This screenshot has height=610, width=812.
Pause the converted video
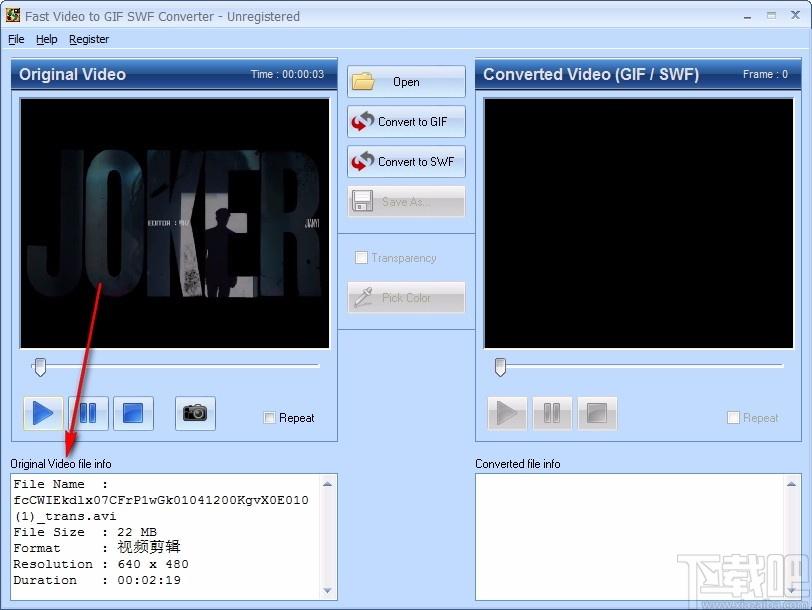[552, 413]
